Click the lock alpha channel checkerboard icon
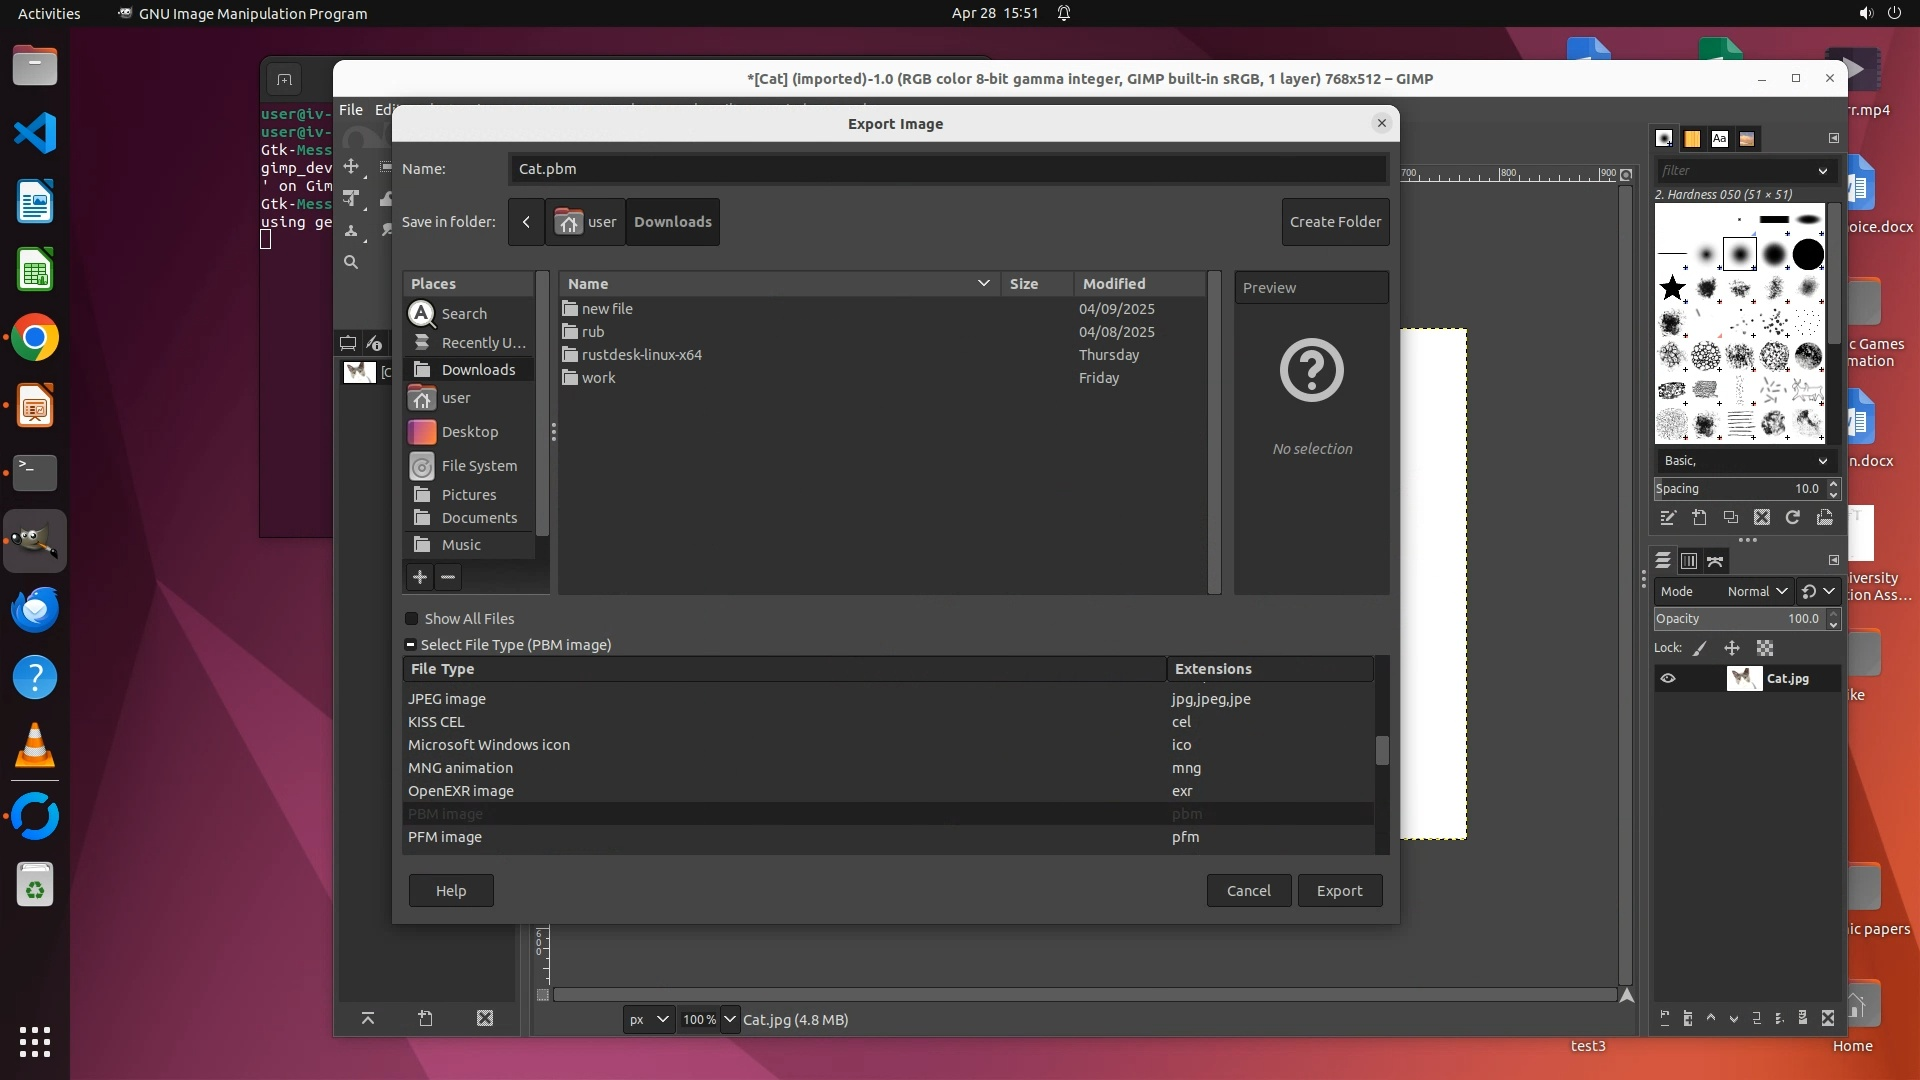1920x1080 pixels. [x=1765, y=648]
